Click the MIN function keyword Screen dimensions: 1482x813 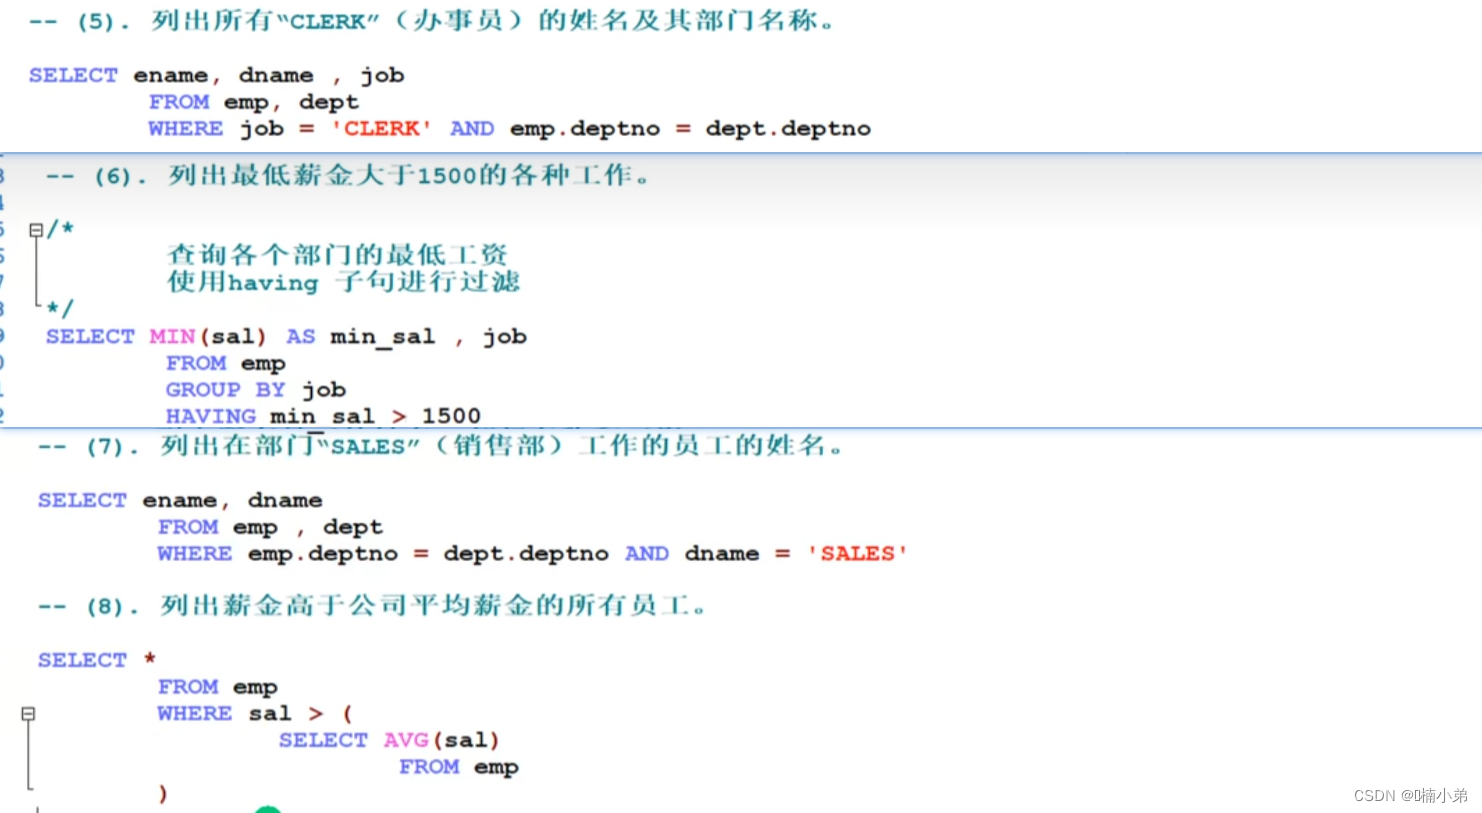click(173, 337)
